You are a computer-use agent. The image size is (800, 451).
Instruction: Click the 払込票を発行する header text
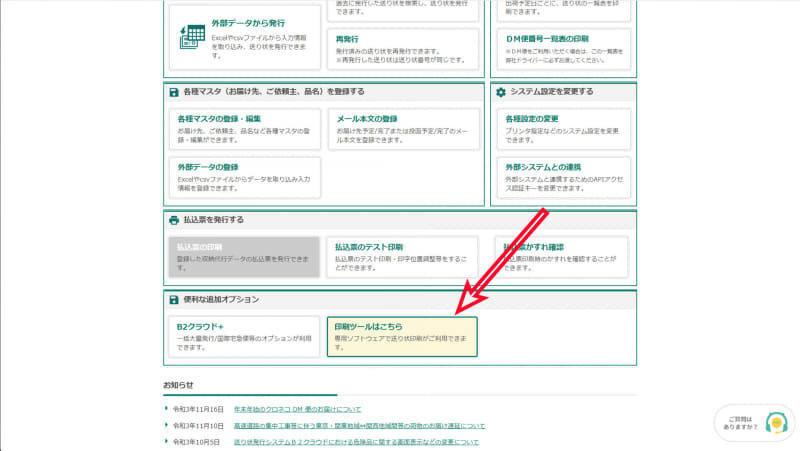point(214,220)
